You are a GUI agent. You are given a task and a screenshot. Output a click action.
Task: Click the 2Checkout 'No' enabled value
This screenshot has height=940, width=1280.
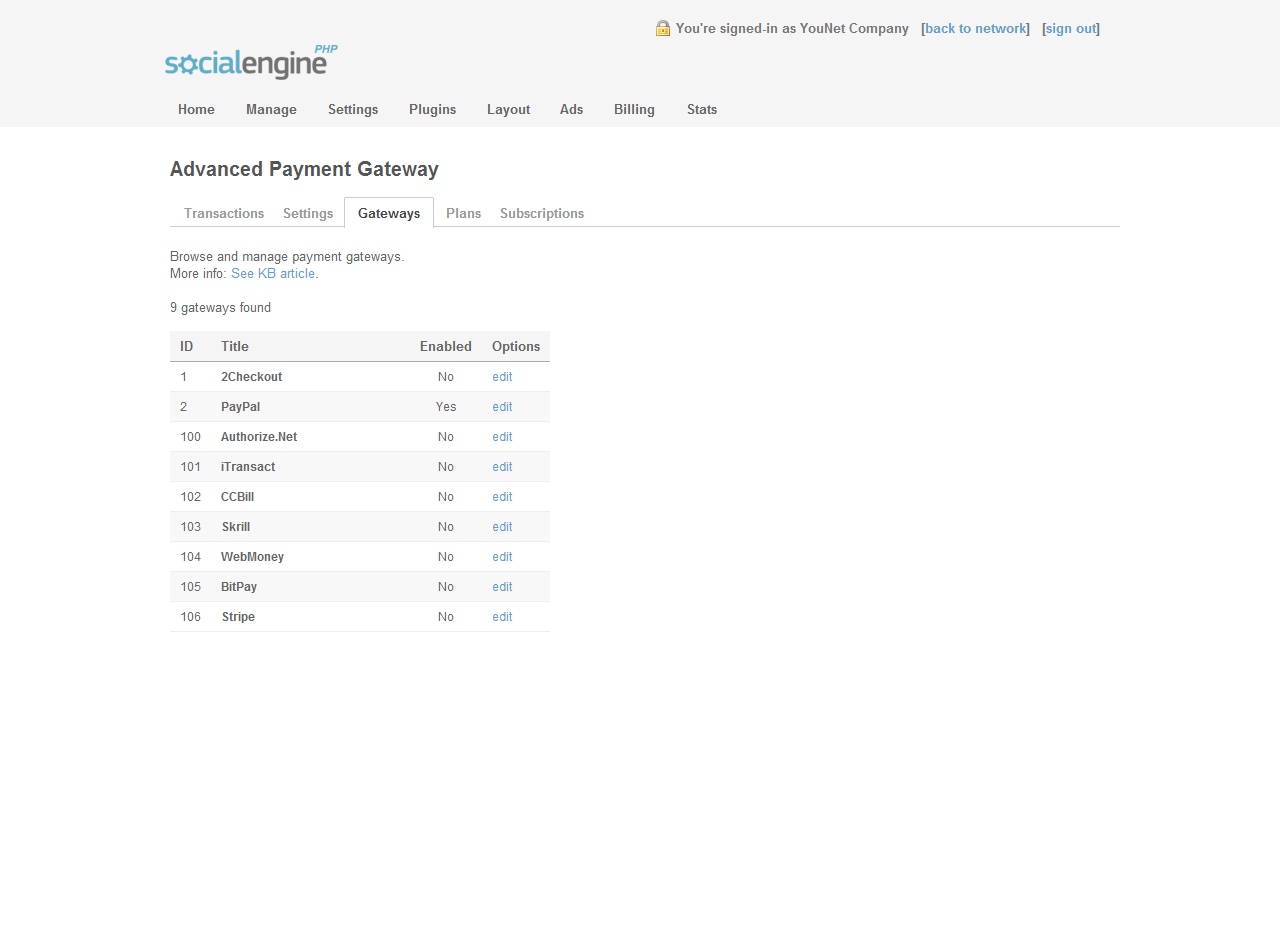[446, 377]
